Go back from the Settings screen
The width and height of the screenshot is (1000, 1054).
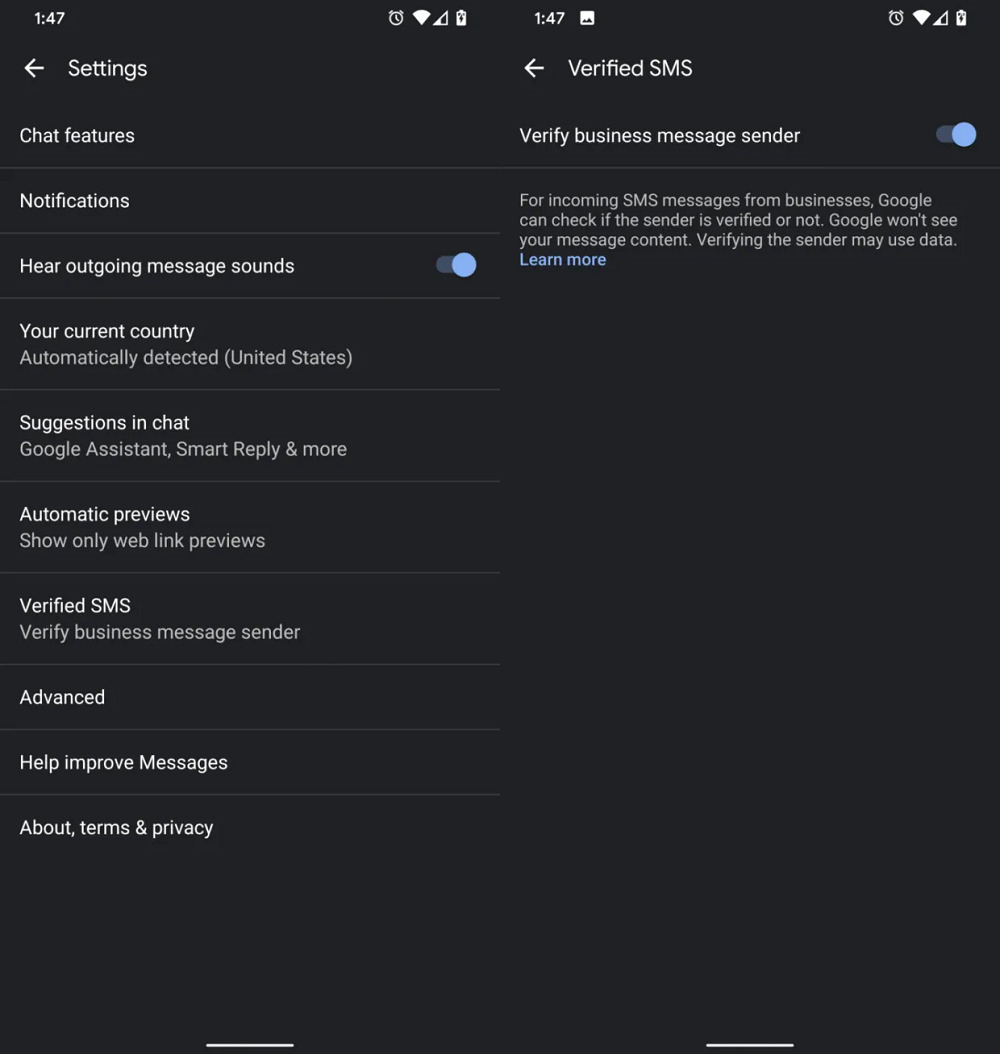pyautogui.click(x=34, y=68)
